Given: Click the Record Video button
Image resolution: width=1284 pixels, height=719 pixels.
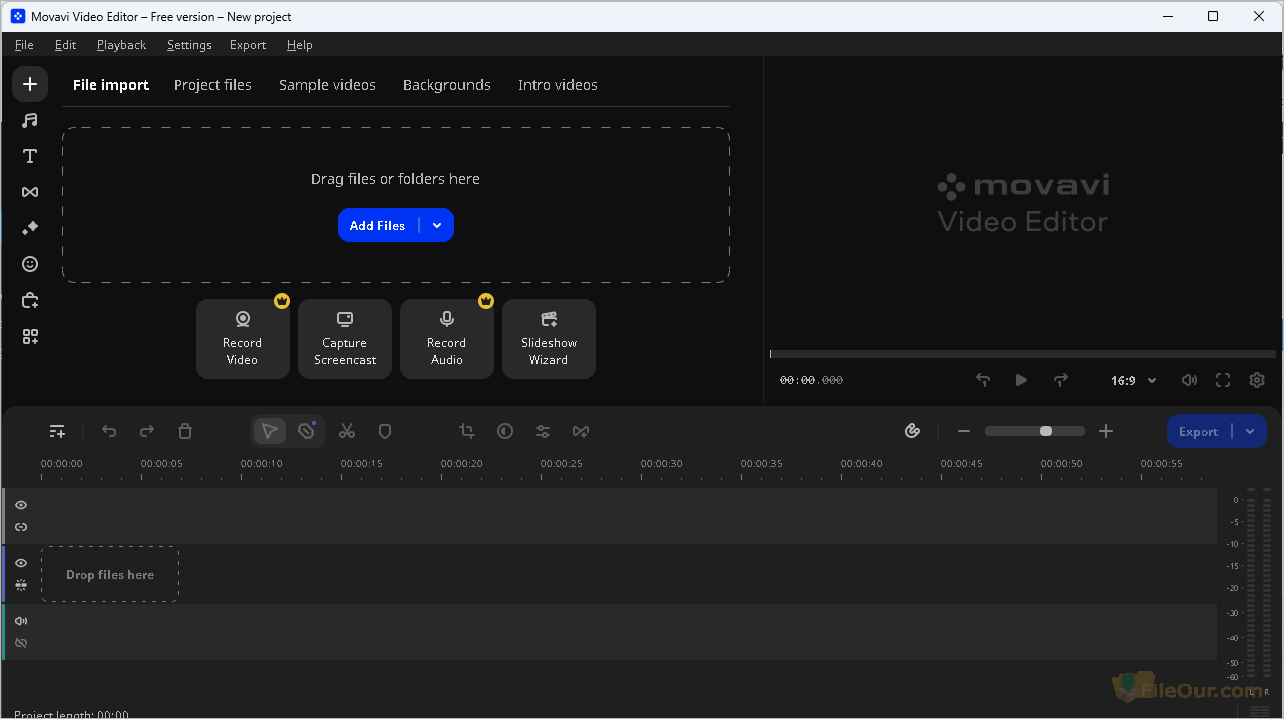Looking at the screenshot, I should (242, 339).
